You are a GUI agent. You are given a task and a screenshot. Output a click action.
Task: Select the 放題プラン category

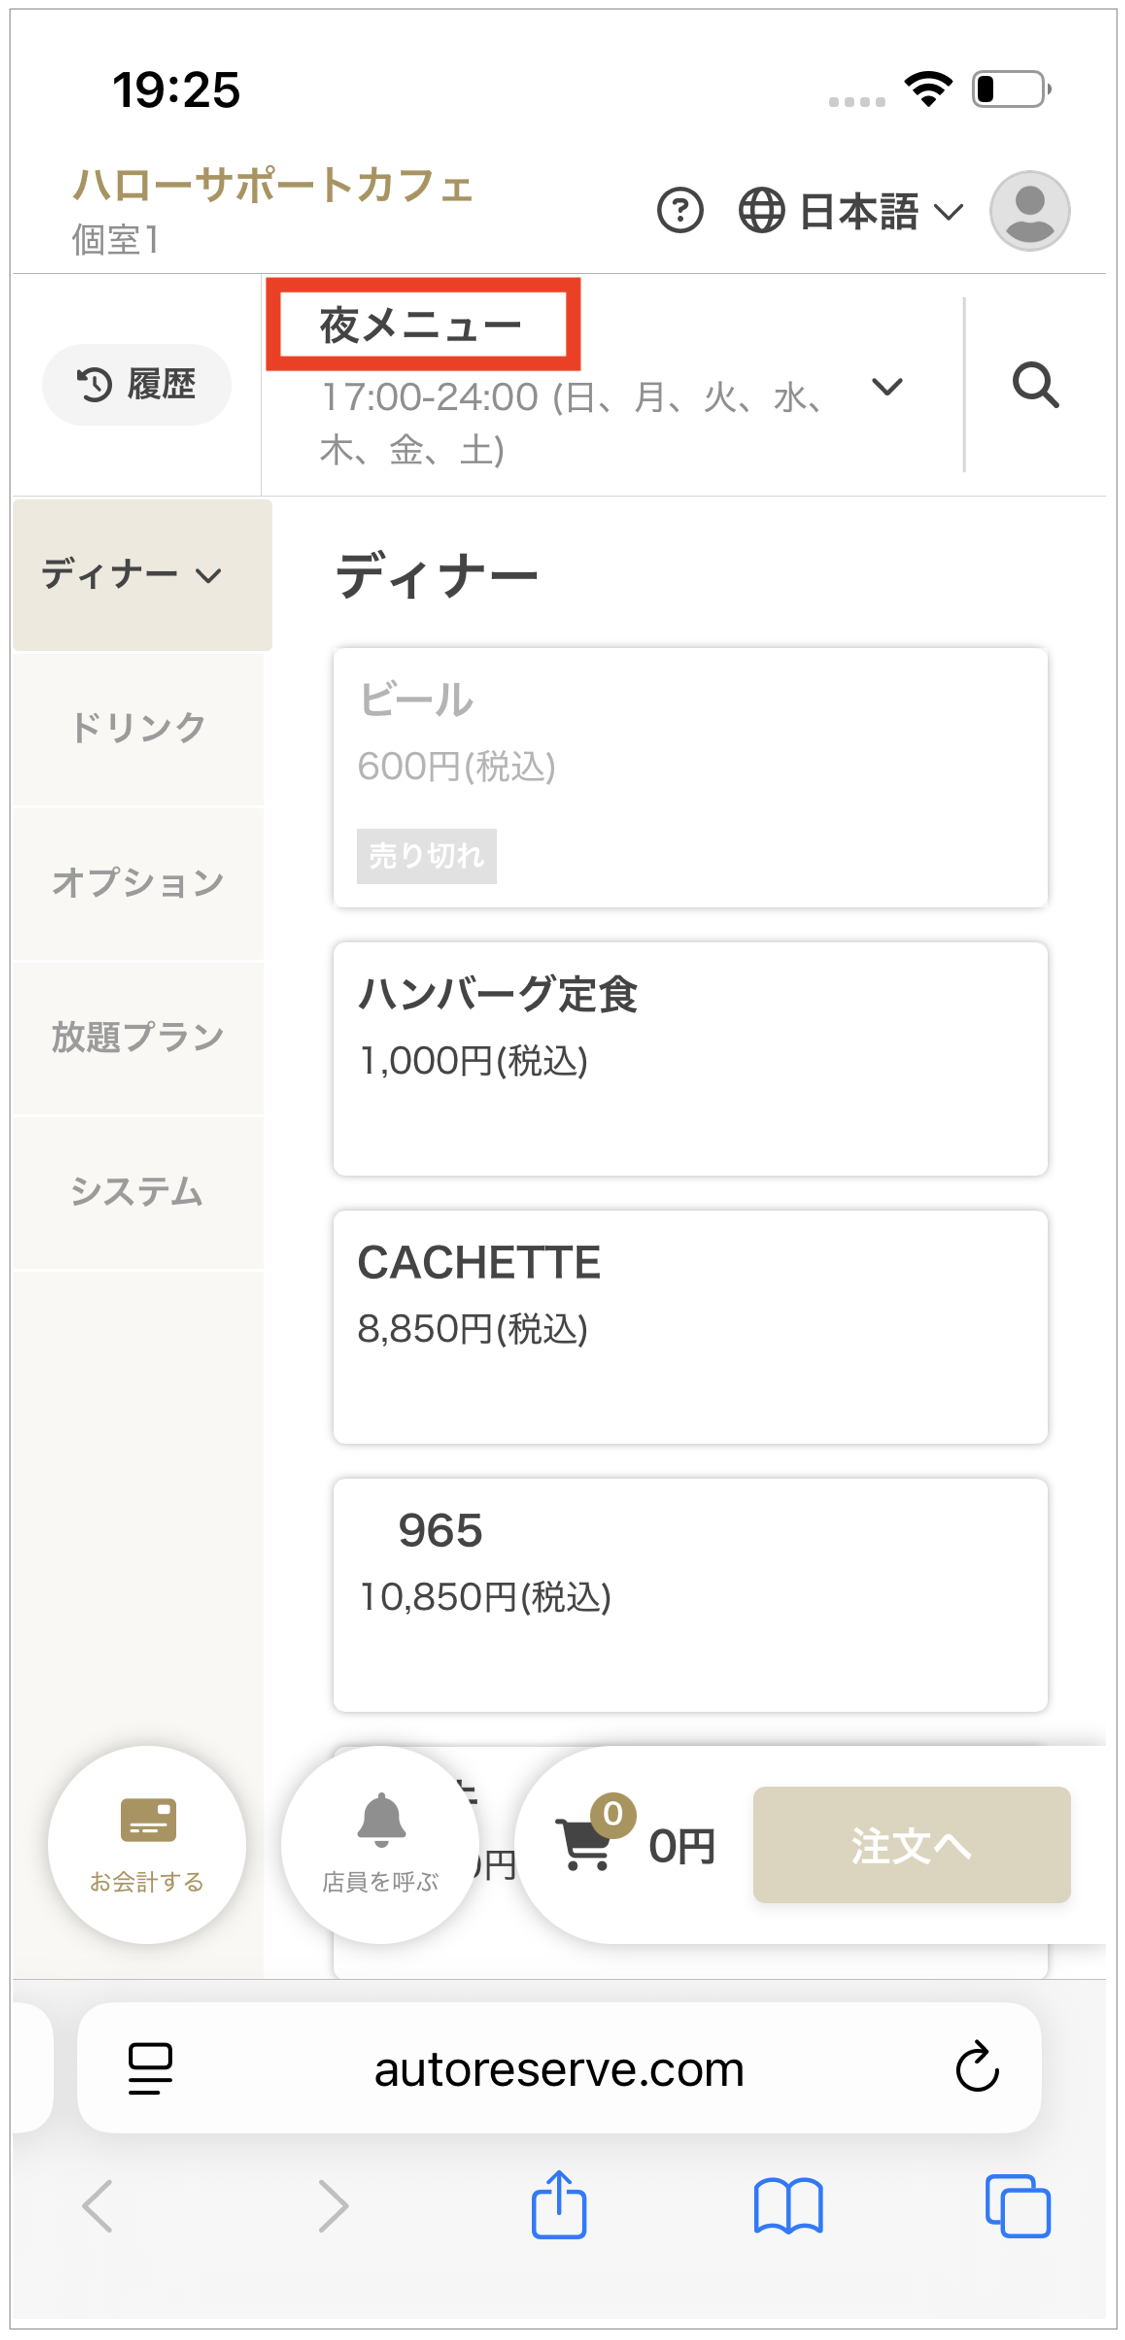[138, 1037]
